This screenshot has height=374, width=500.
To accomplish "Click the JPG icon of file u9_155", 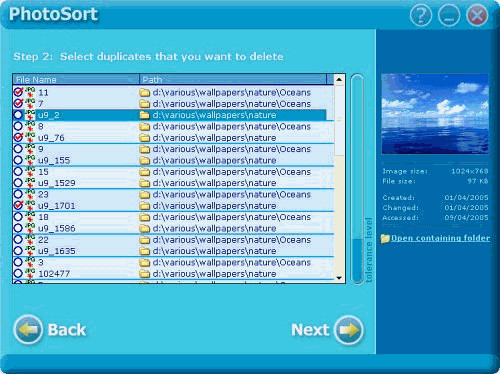I will (x=30, y=160).
